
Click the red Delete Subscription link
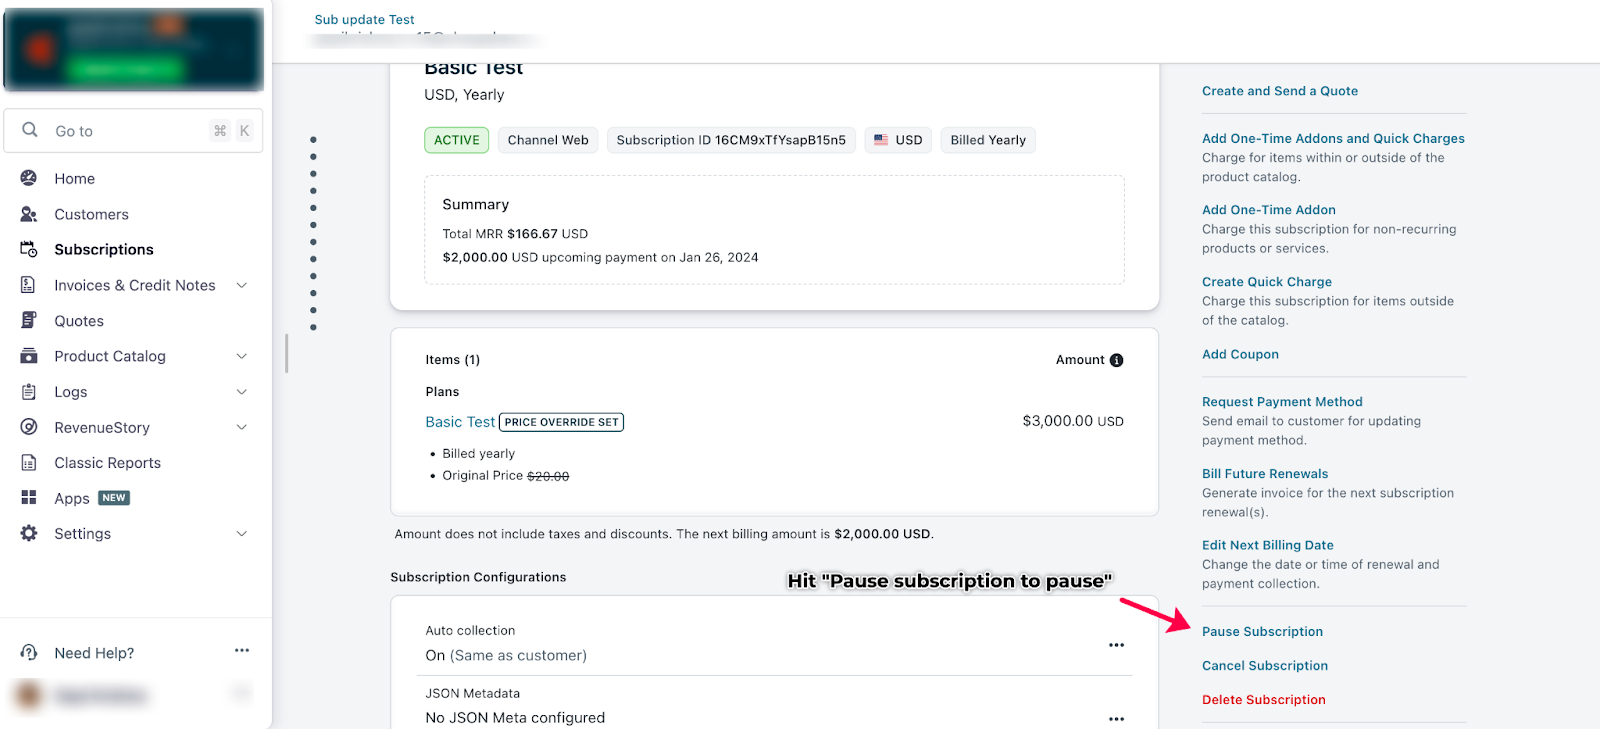pos(1263,700)
